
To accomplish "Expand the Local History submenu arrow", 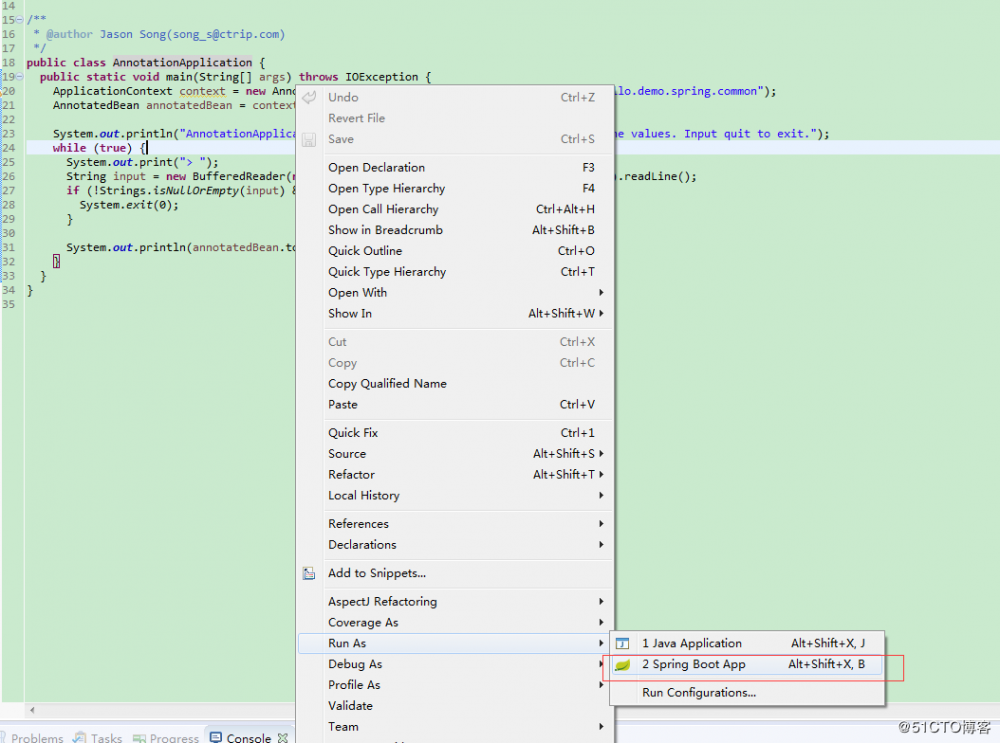I will tap(601, 496).
